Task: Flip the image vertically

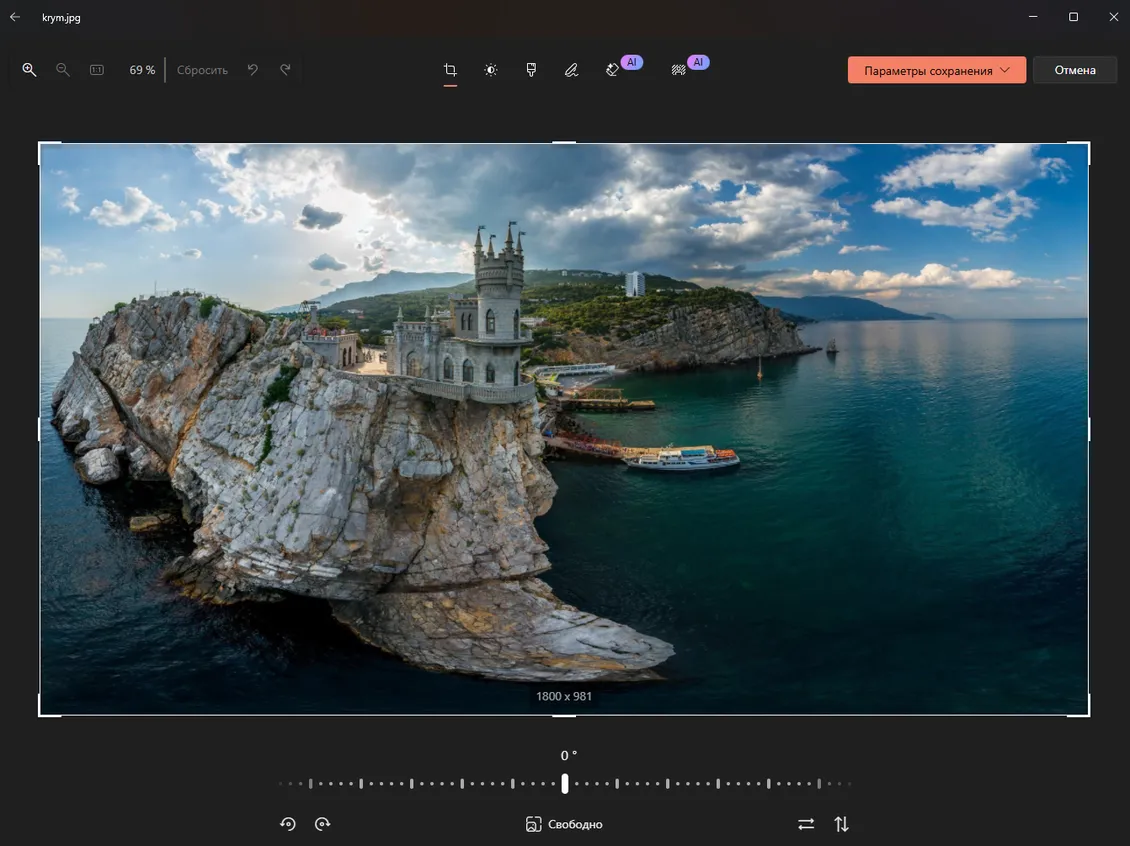Action: tap(841, 823)
